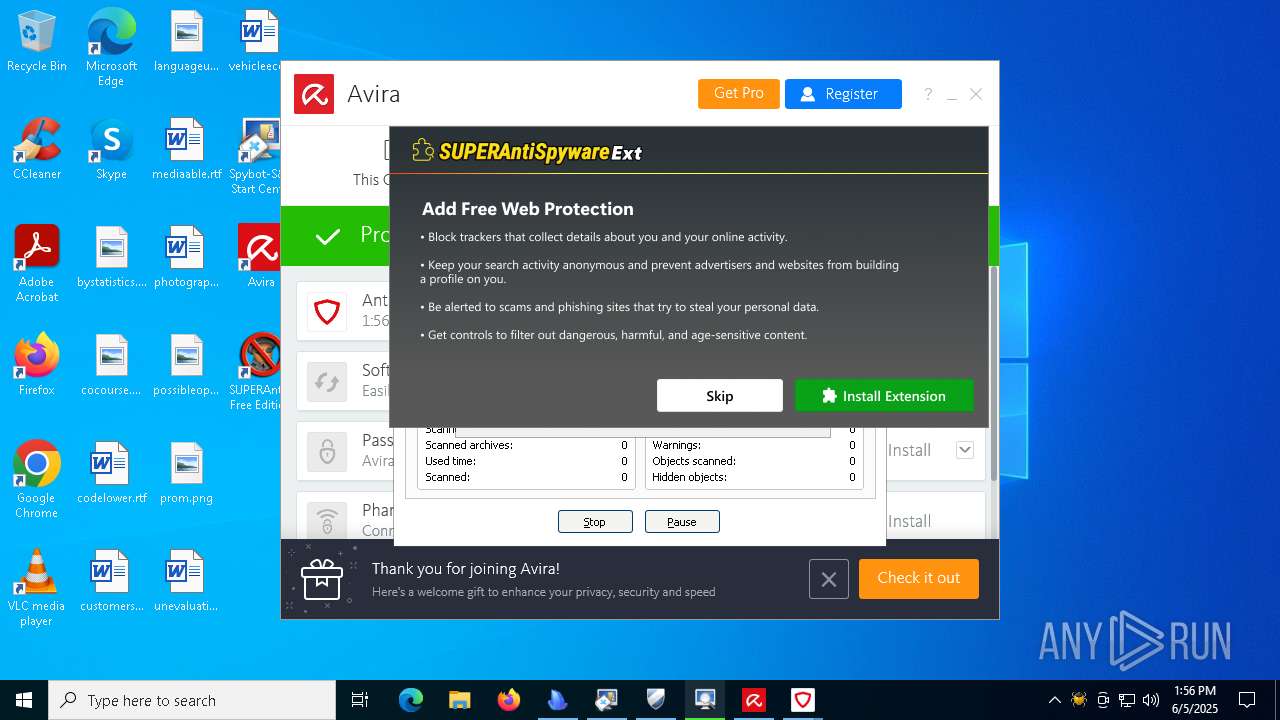
Task: Open CCleaner desktop shortcut
Action: [x=37, y=149]
